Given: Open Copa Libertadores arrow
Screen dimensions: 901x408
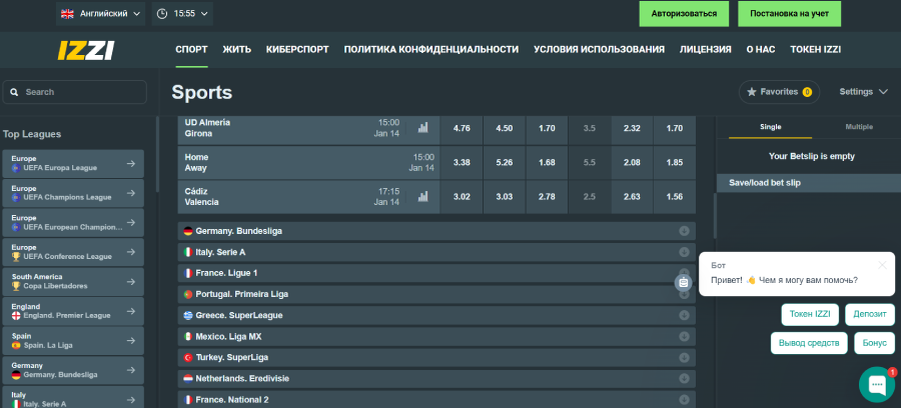Looking at the screenshot, I should coord(131,282).
